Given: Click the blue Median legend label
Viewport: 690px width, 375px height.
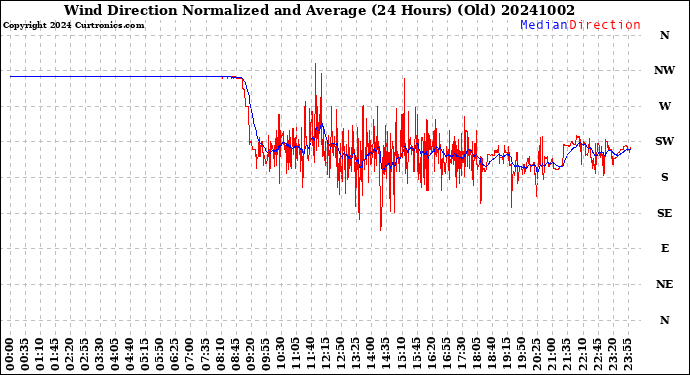Looking at the screenshot, I should (x=544, y=25).
